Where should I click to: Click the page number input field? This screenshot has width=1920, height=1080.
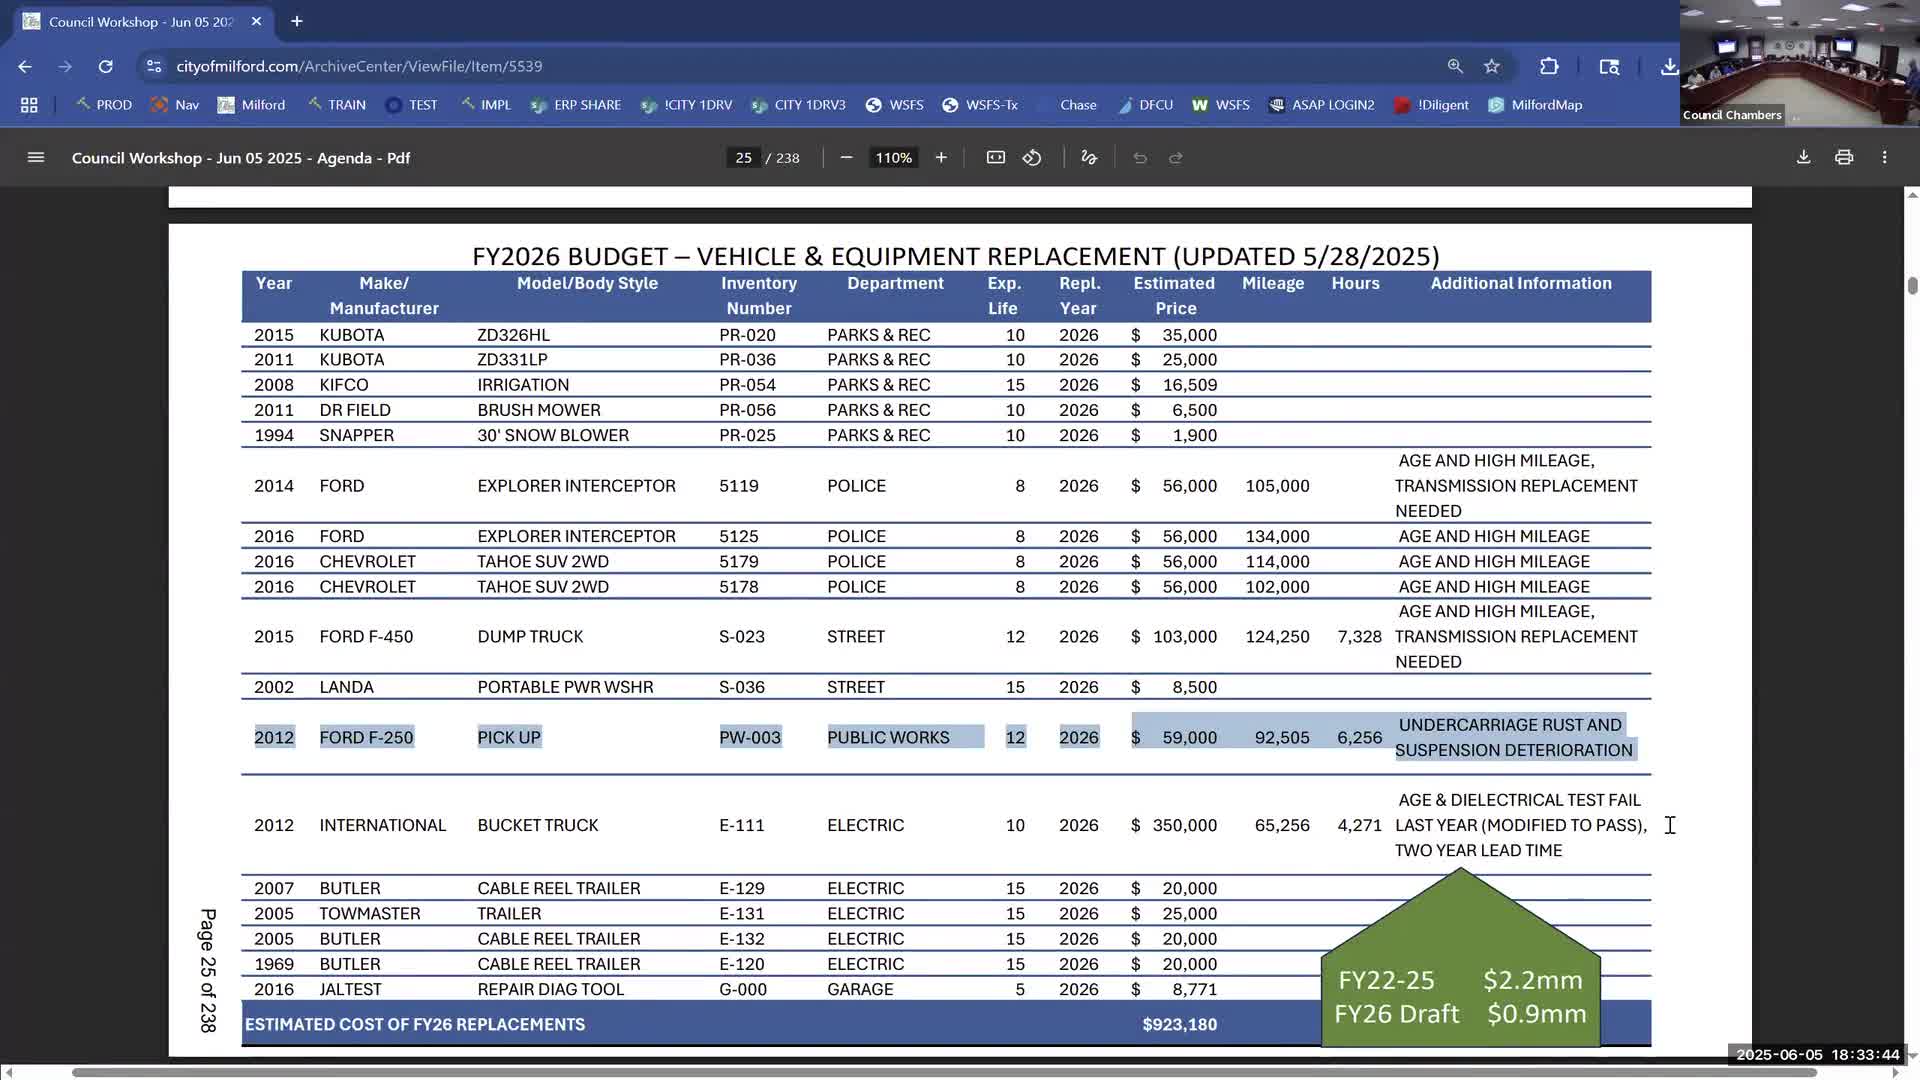point(743,158)
